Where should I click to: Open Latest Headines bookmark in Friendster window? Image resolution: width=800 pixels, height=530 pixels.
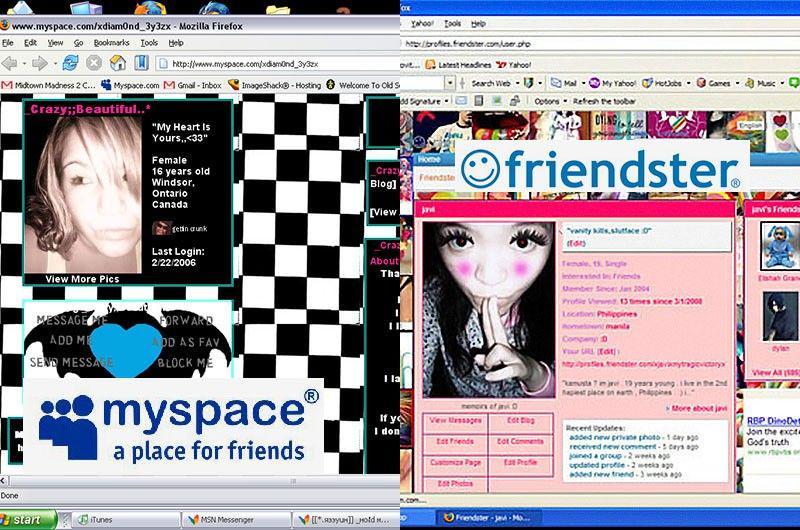pos(458,65)
